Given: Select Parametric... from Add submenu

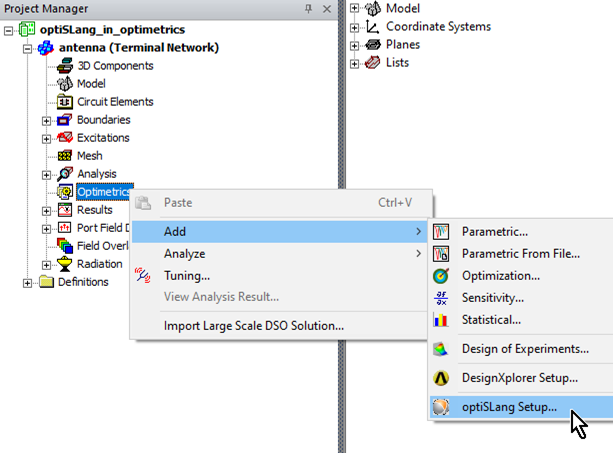Looking at the screenshot, I should [x=521, y=232].
